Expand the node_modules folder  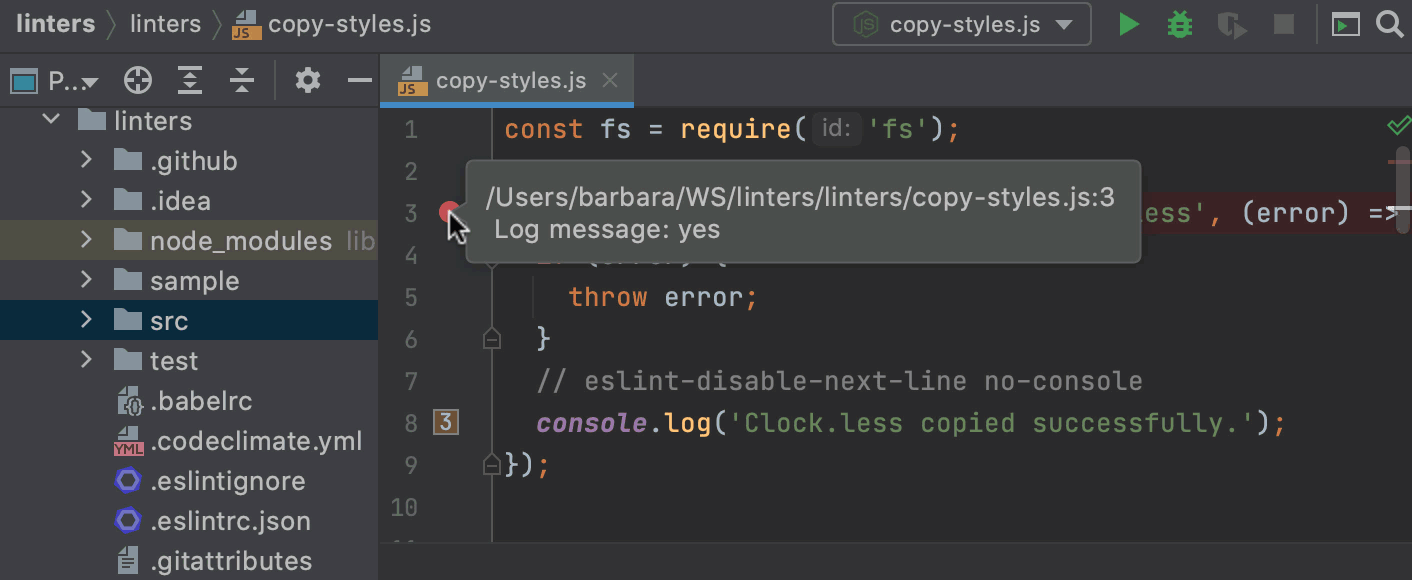pyautogui.click(x=86, y=240)
